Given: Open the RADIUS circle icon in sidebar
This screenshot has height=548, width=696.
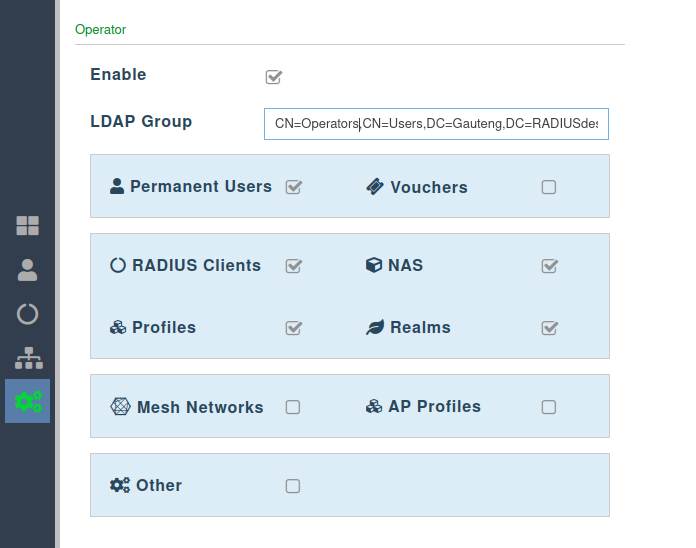Looking at the screenshot, I should point(27,313).
